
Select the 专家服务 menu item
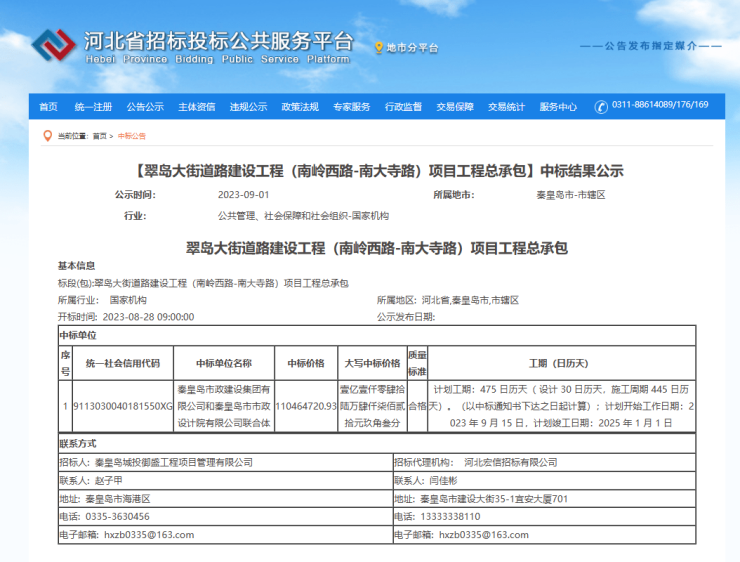coord(352,107)
